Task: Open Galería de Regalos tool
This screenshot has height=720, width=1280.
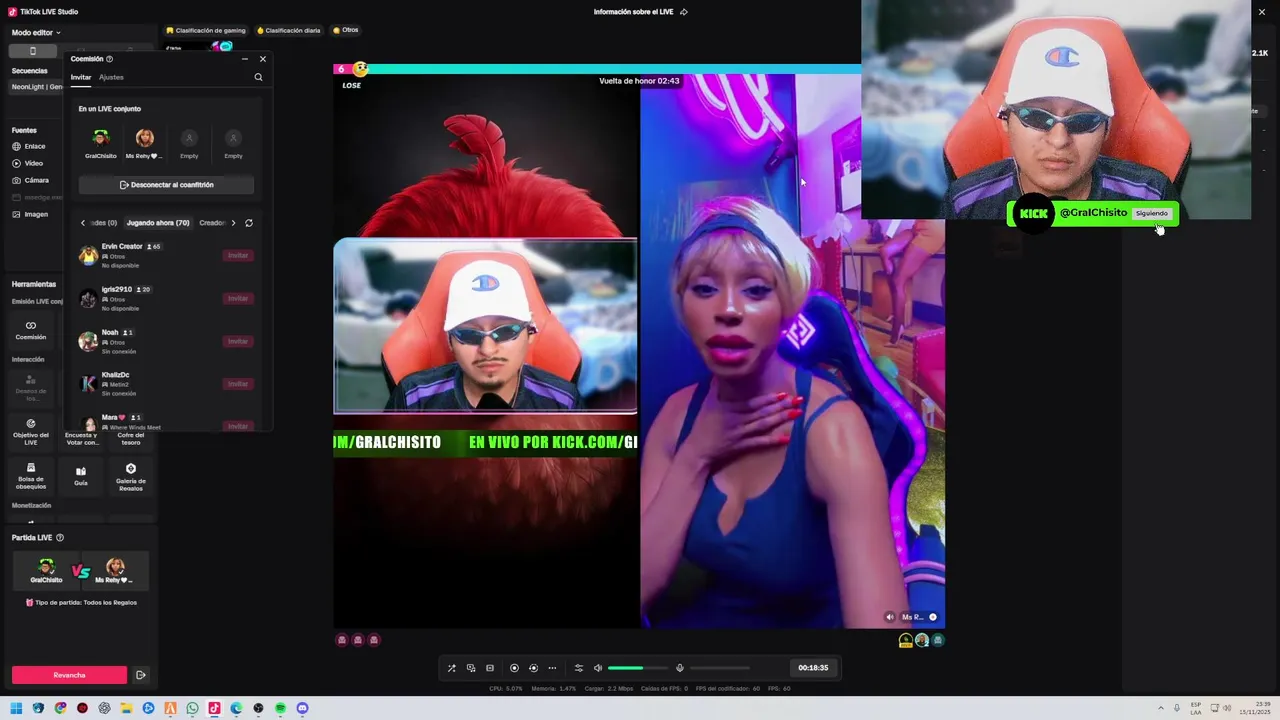Action: [131, 476]
